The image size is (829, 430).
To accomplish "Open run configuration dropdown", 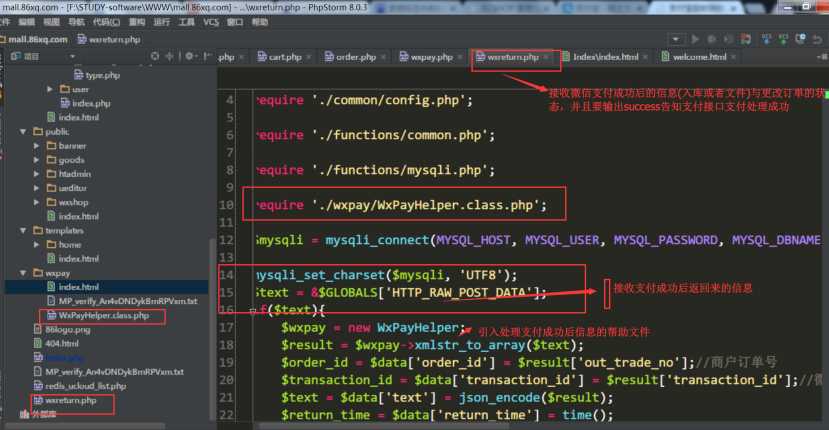I will pos(675,39).
